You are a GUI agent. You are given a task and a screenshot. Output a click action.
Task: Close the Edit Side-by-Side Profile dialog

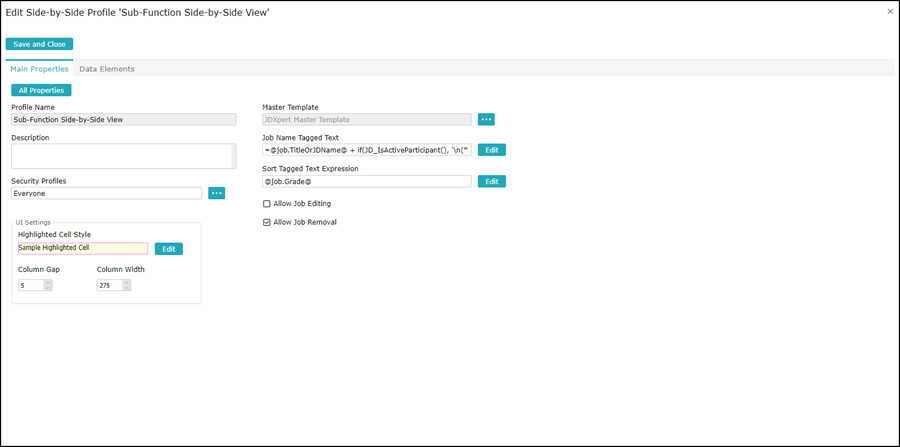click(x=890, y=11)
